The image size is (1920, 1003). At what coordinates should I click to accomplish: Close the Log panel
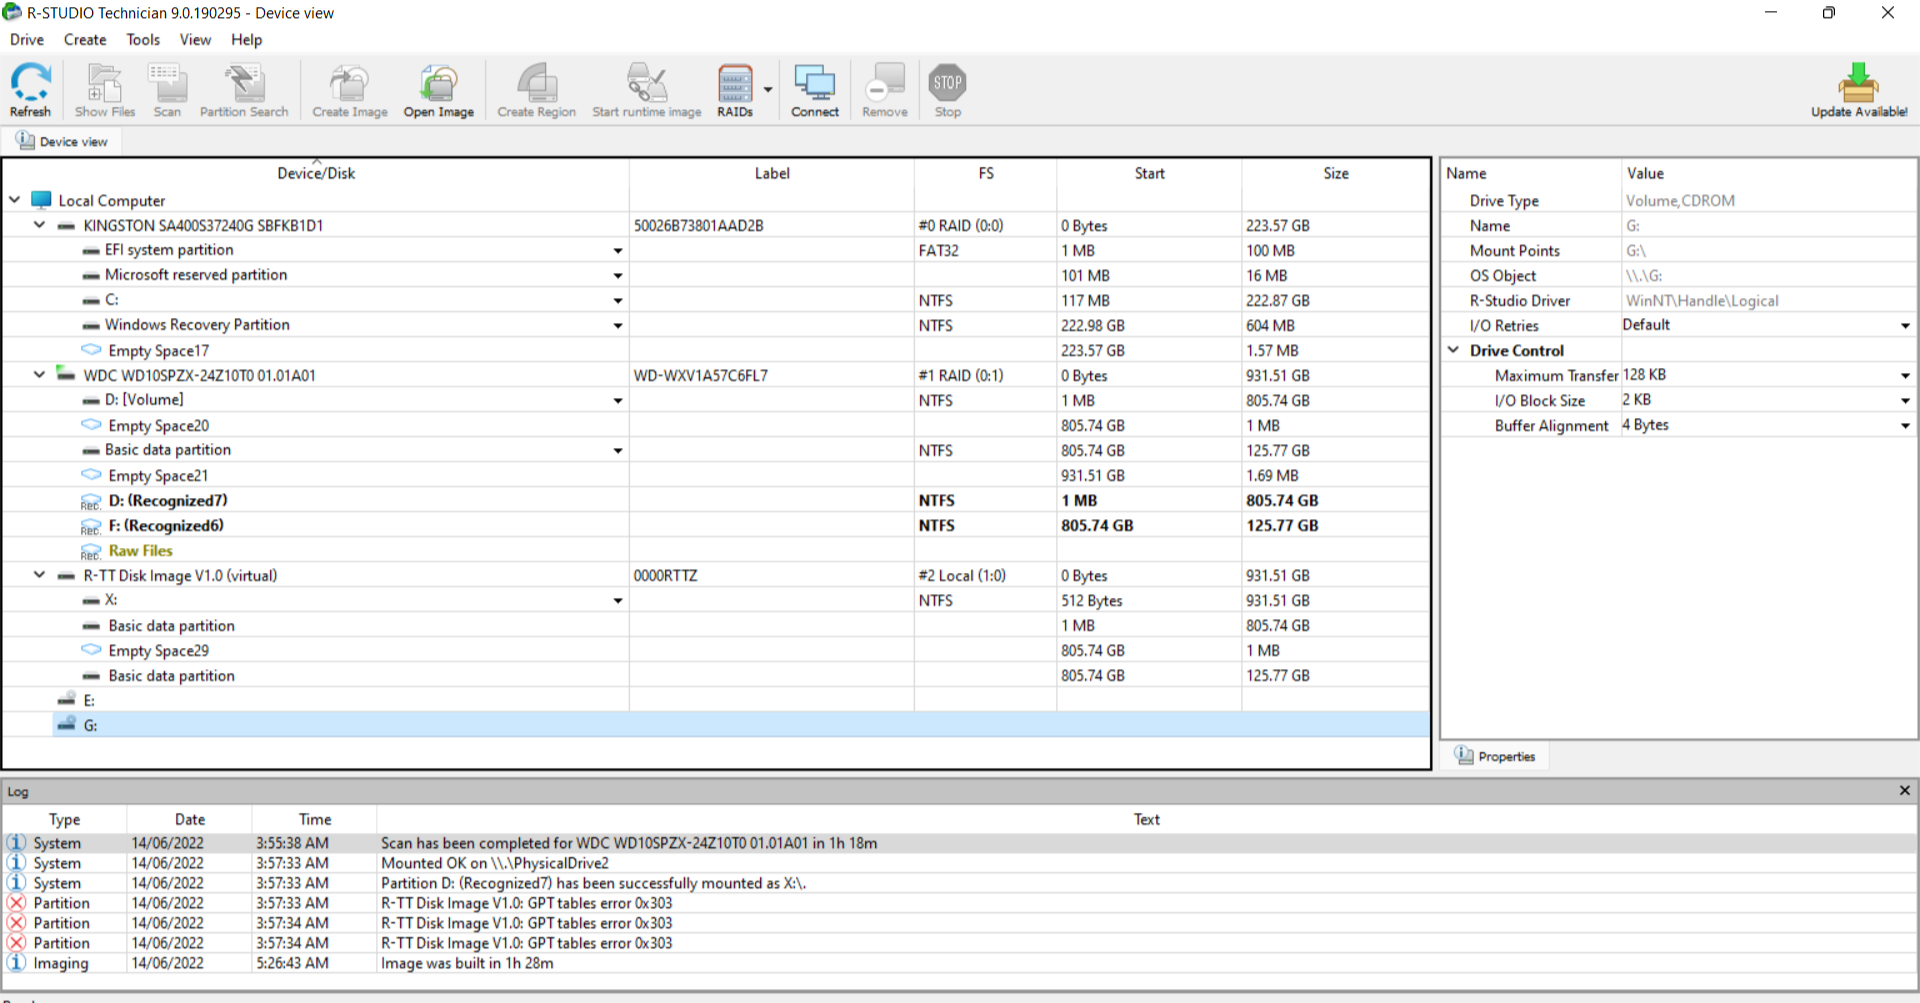1905,790
